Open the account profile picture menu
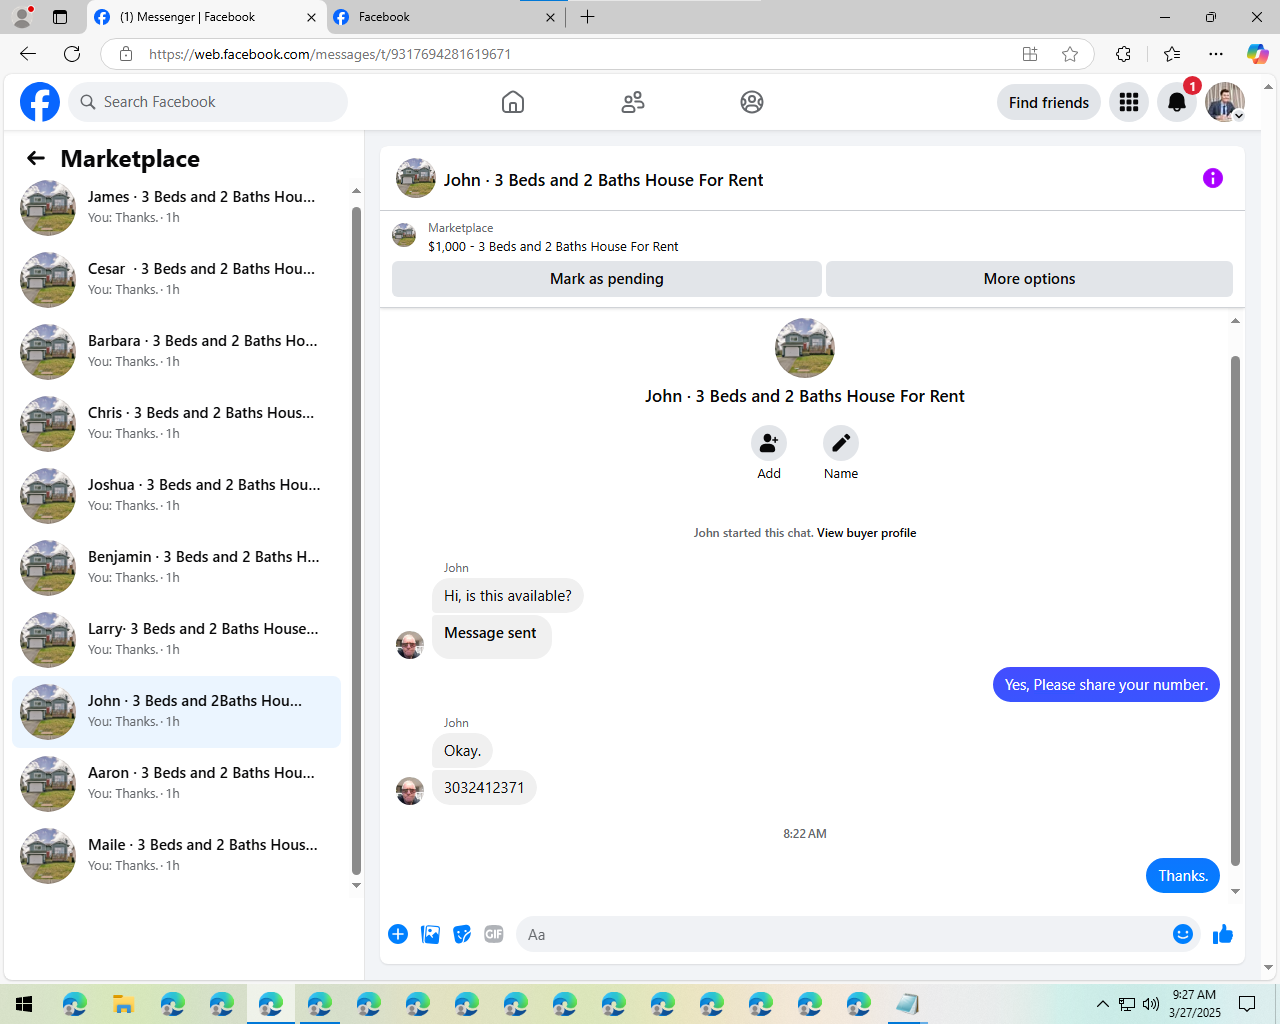 tap(1225, 102)
